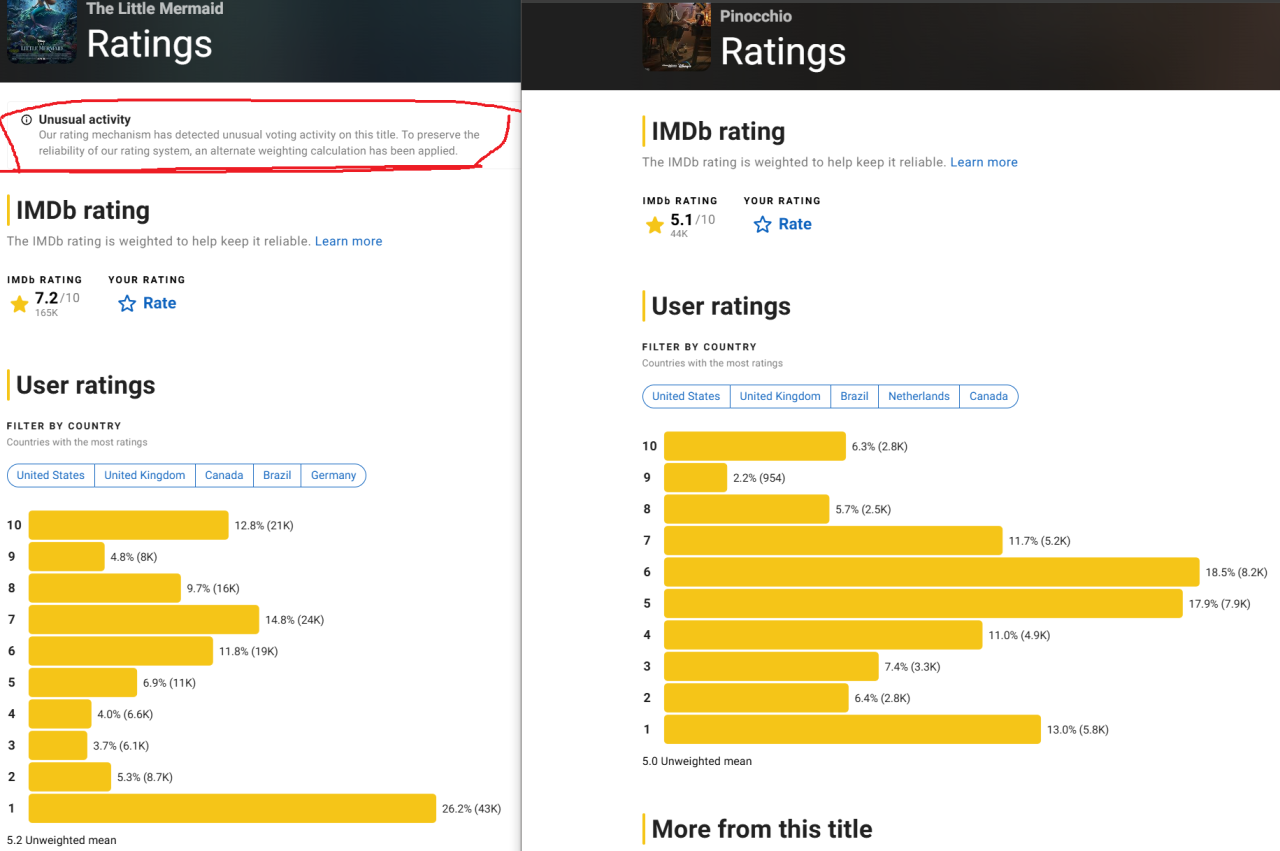Select United Kingdom filter under Pinocchio
Viewport: 1280px width, 851px height.
780,396
